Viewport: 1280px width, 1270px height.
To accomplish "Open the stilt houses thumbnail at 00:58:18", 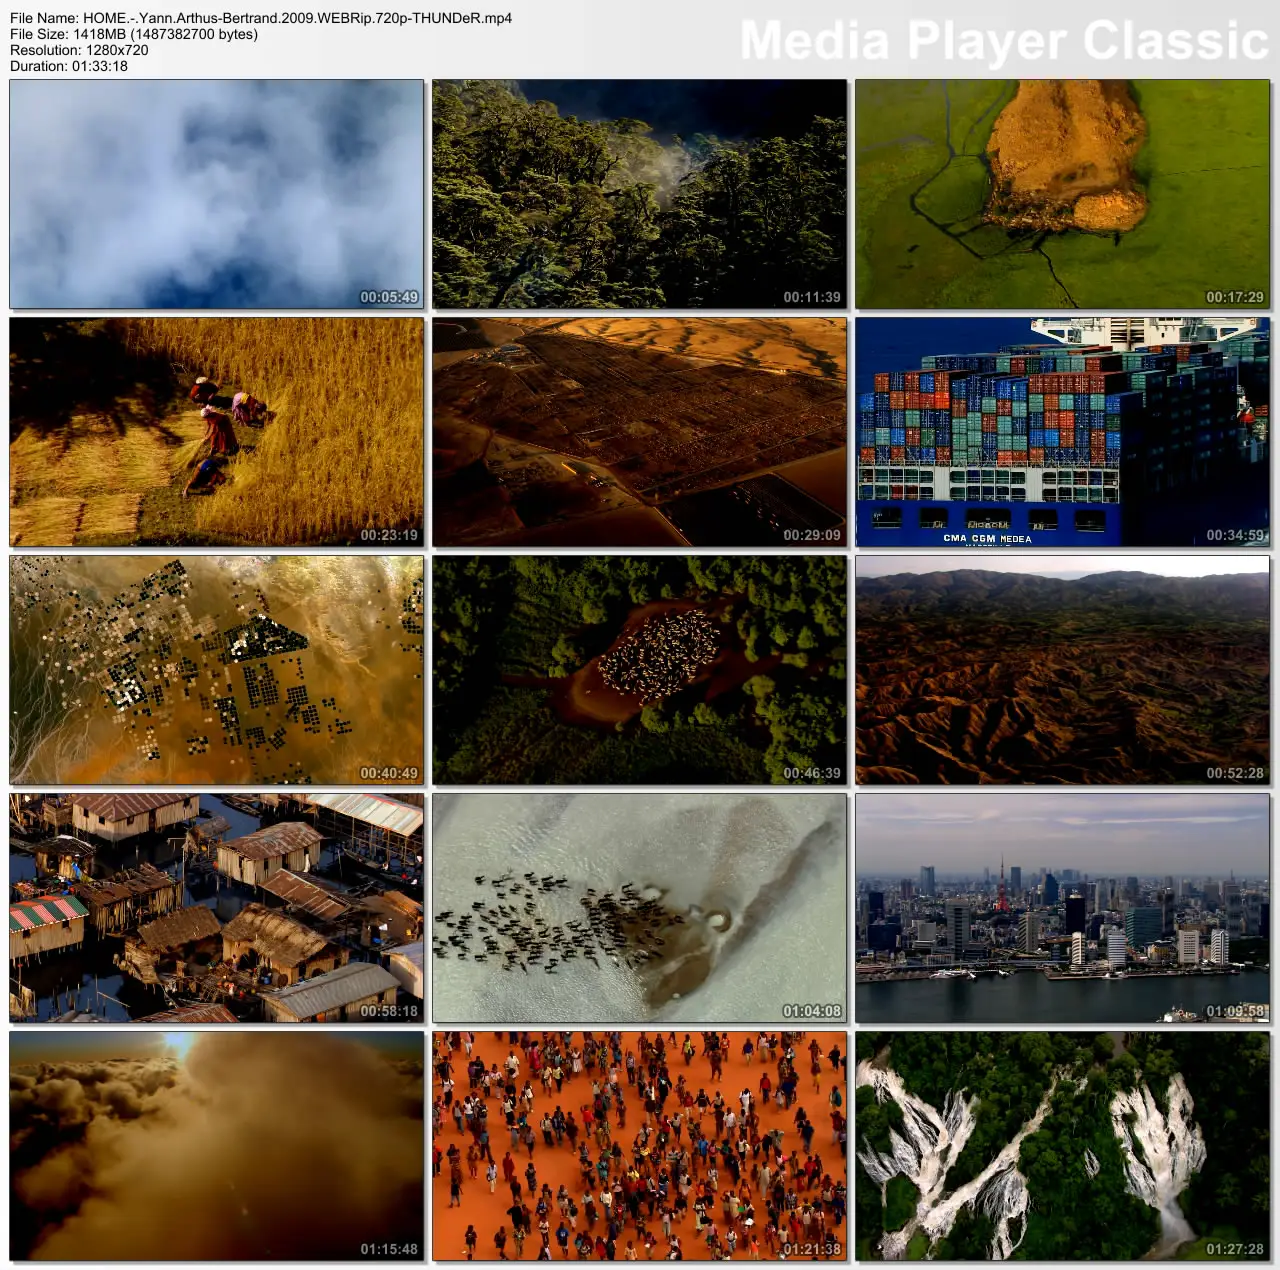I will coord(217,908).
